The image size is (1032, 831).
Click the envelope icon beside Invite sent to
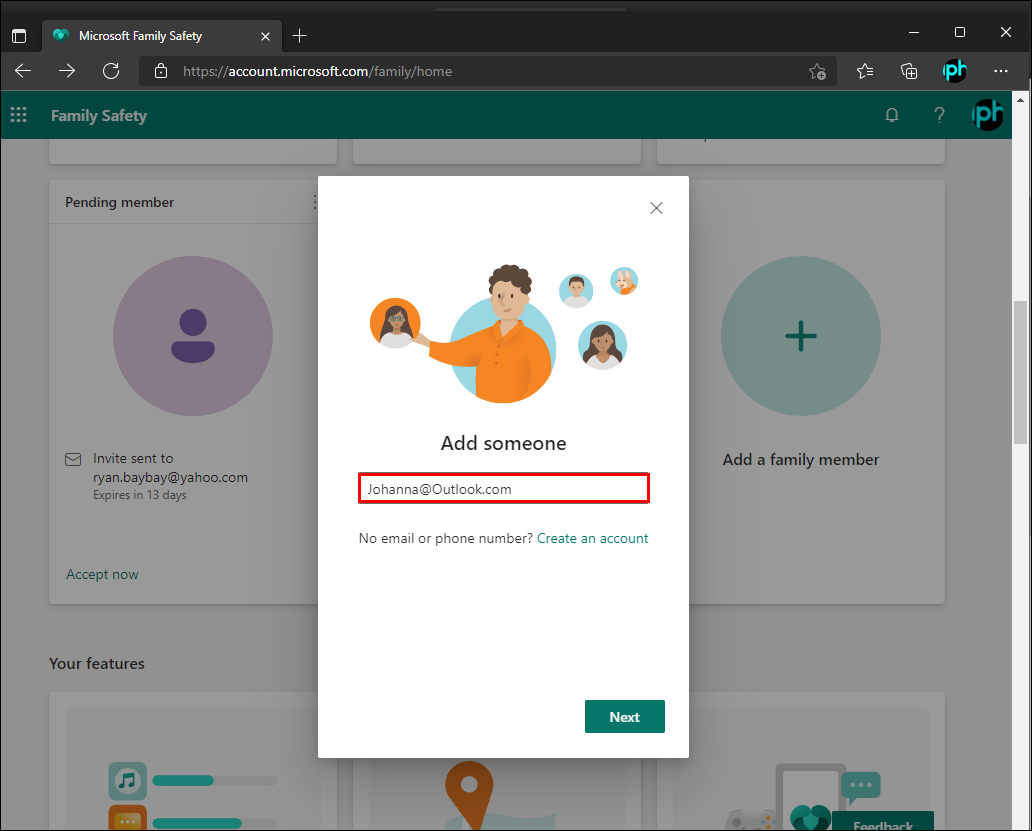coord(73,459)
